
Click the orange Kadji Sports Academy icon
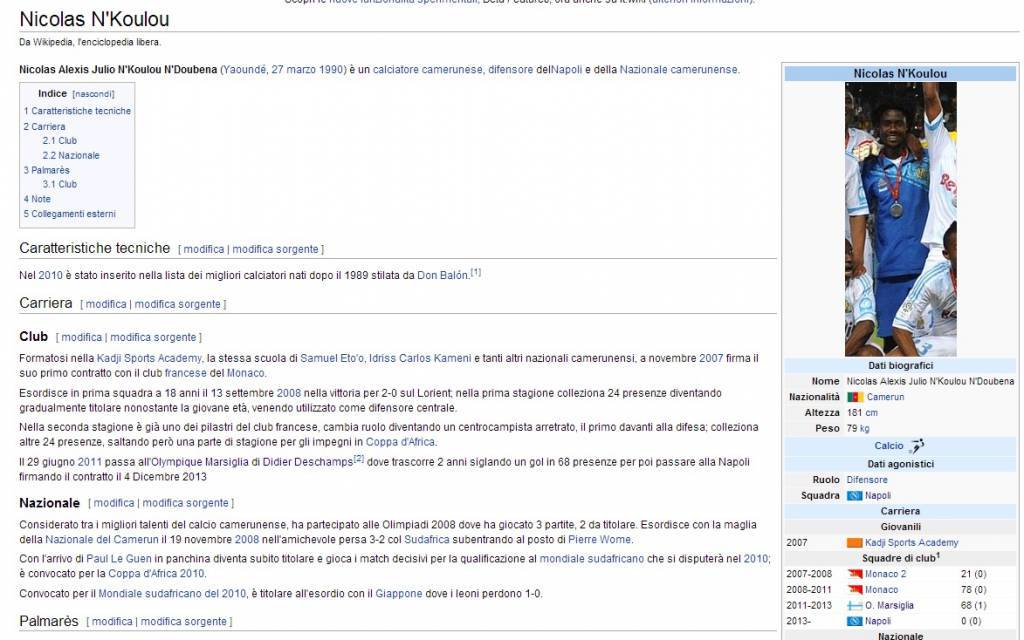[854, 542]
